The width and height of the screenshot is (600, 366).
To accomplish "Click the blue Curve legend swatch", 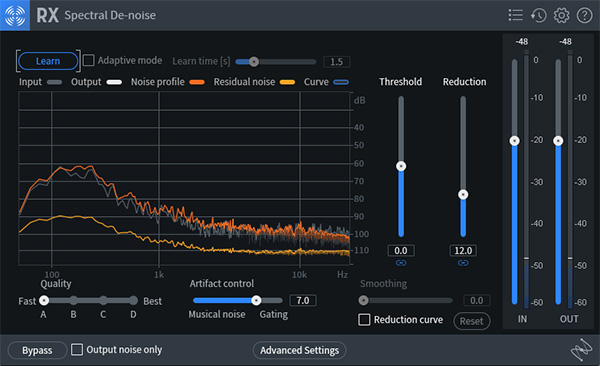I will pos(341,82).
